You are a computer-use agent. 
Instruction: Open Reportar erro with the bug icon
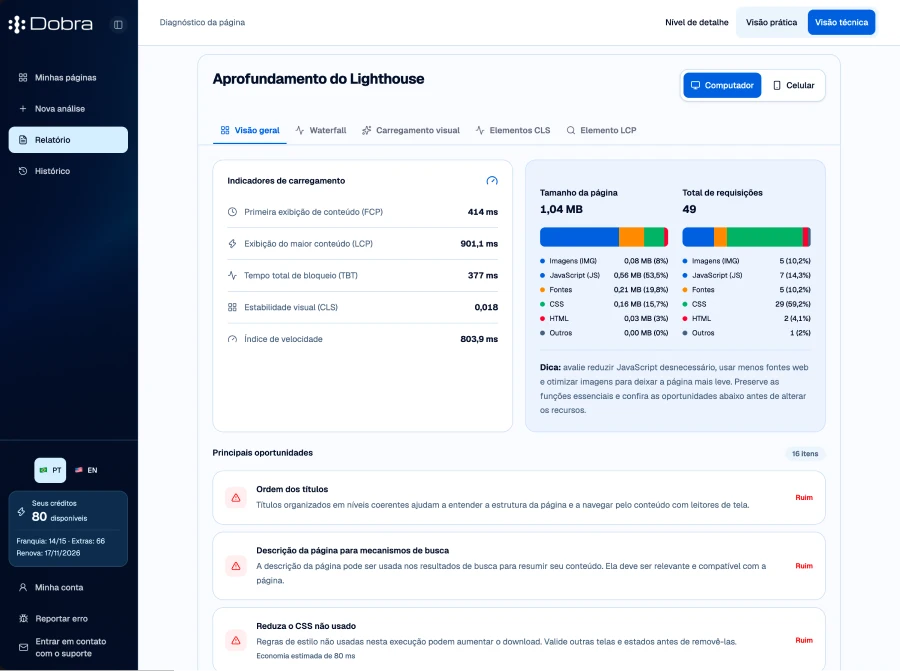pos(23,618)
